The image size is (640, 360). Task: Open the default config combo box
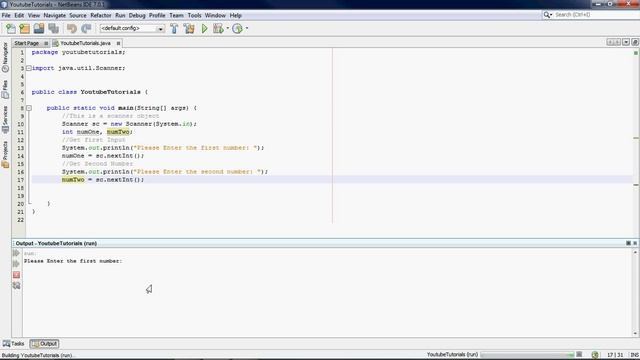click(x=132, y=29)
